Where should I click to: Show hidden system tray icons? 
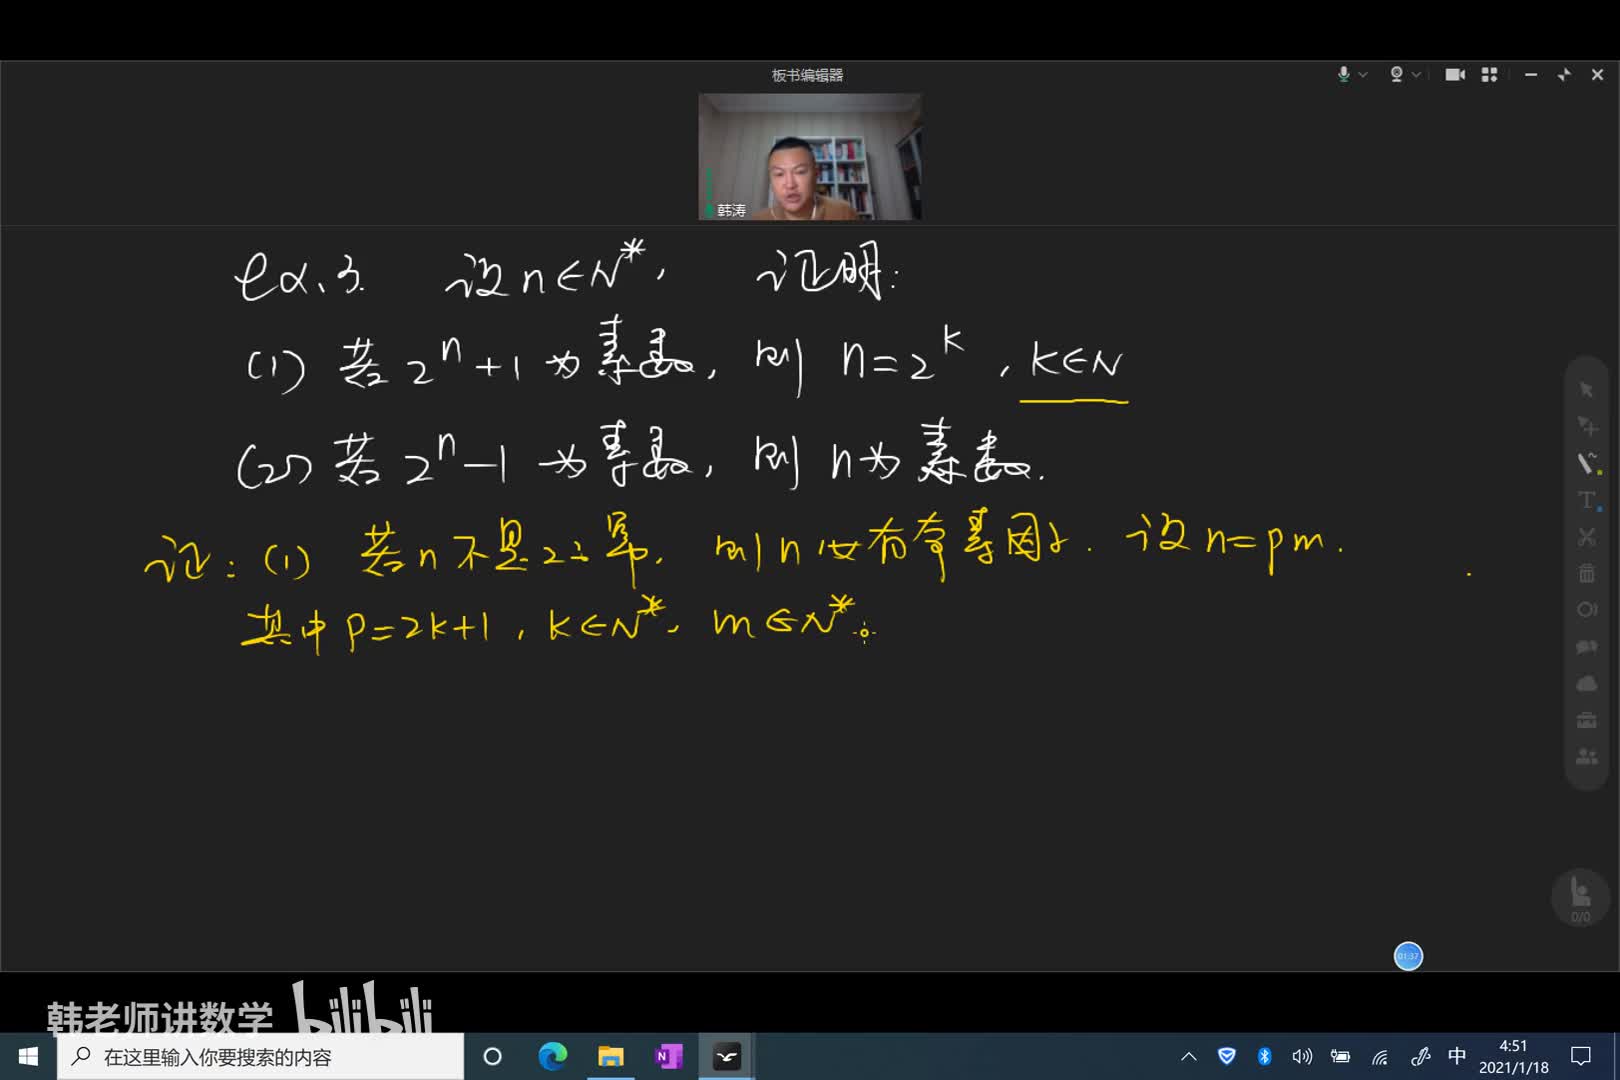tap(1189, 1056)
